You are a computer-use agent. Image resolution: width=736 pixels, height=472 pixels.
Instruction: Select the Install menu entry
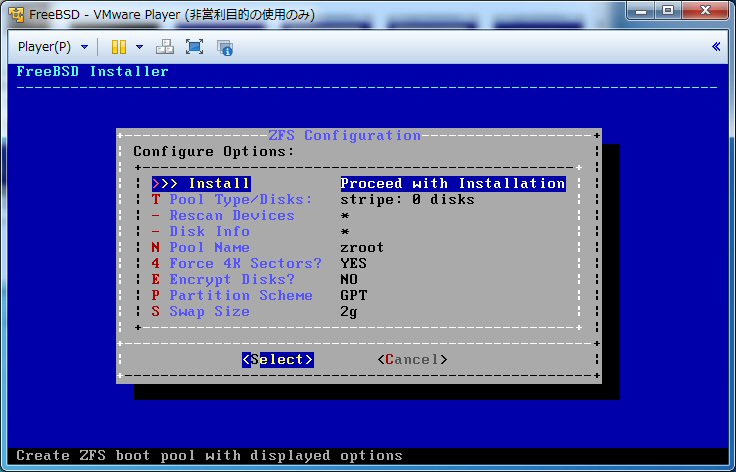tap(201, 183)
